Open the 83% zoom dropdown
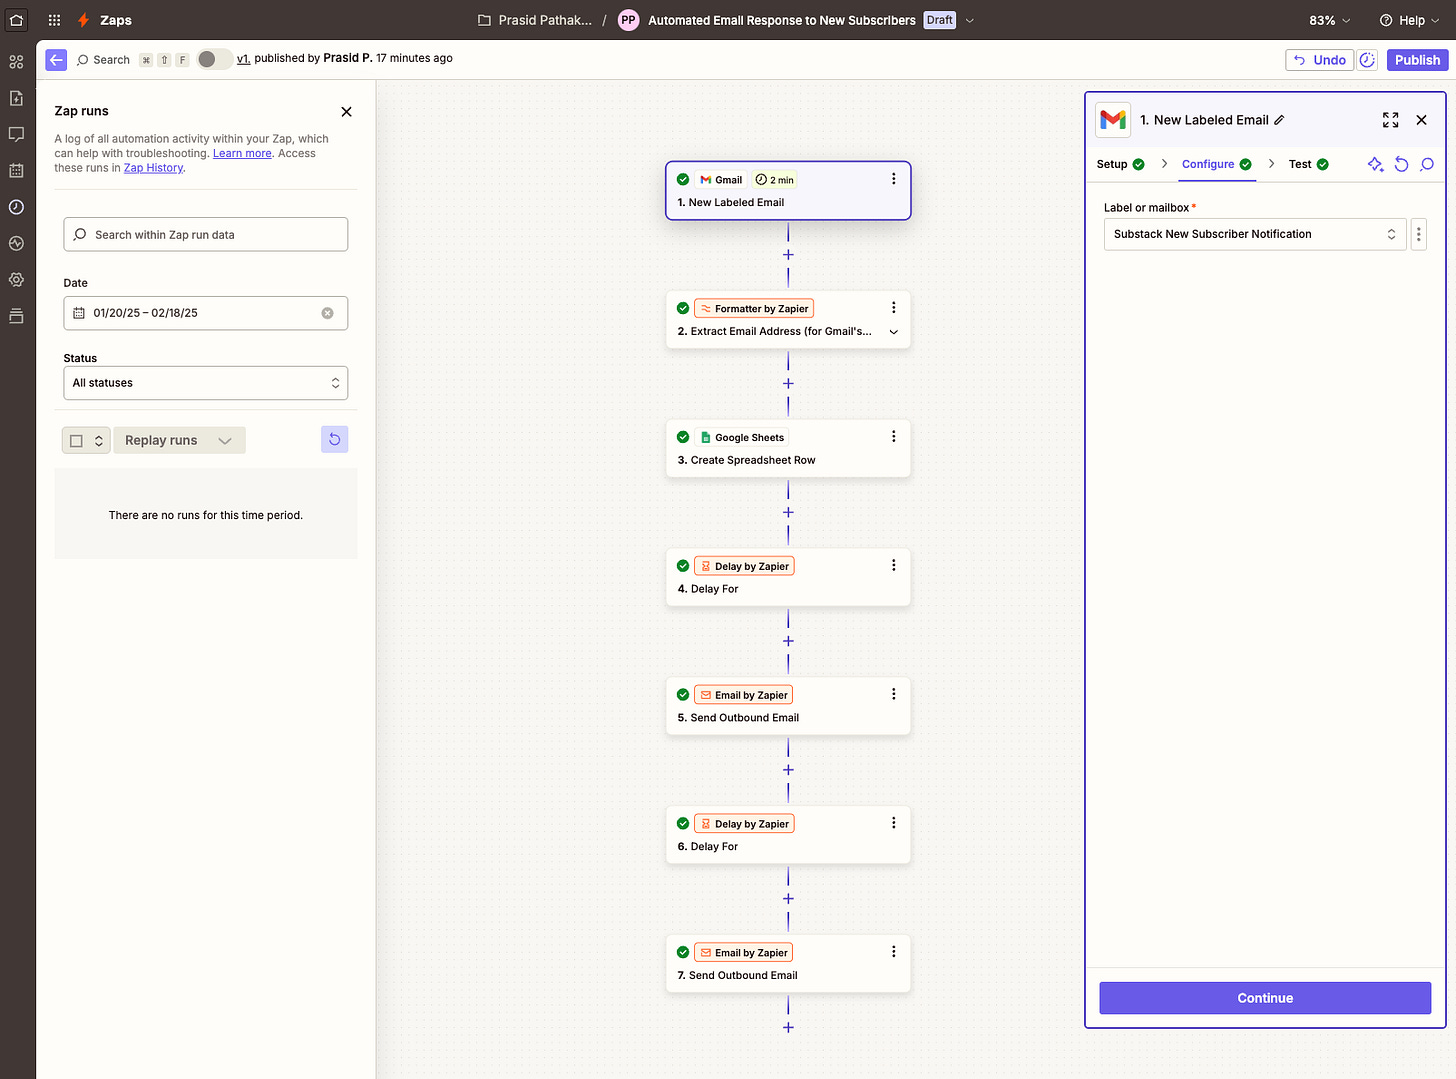This screenshot has width=1456, height=1079. point(1330,20)
